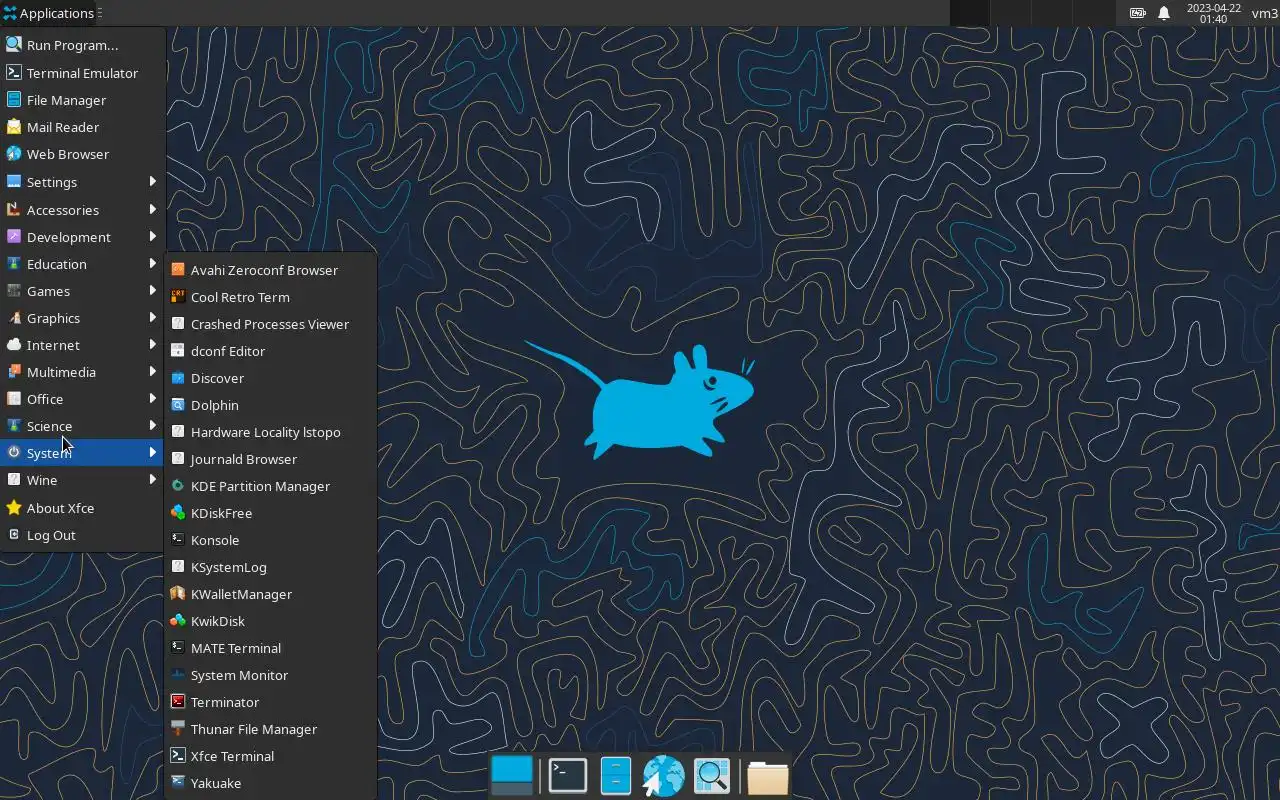Click the Mail Reader envelope icon
Image resolution: width=1280 pixels, height=800 pixels.
[x=13, y=127]
